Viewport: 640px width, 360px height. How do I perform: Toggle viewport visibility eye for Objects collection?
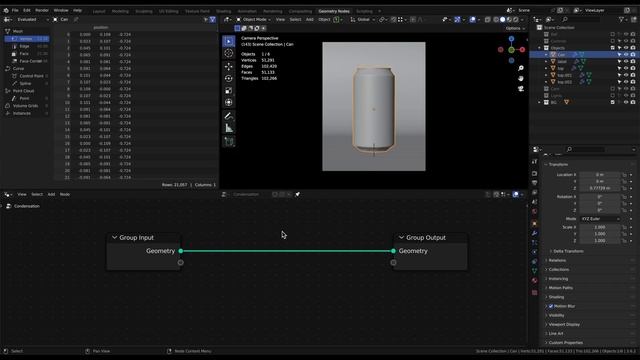tap(626, 48)
